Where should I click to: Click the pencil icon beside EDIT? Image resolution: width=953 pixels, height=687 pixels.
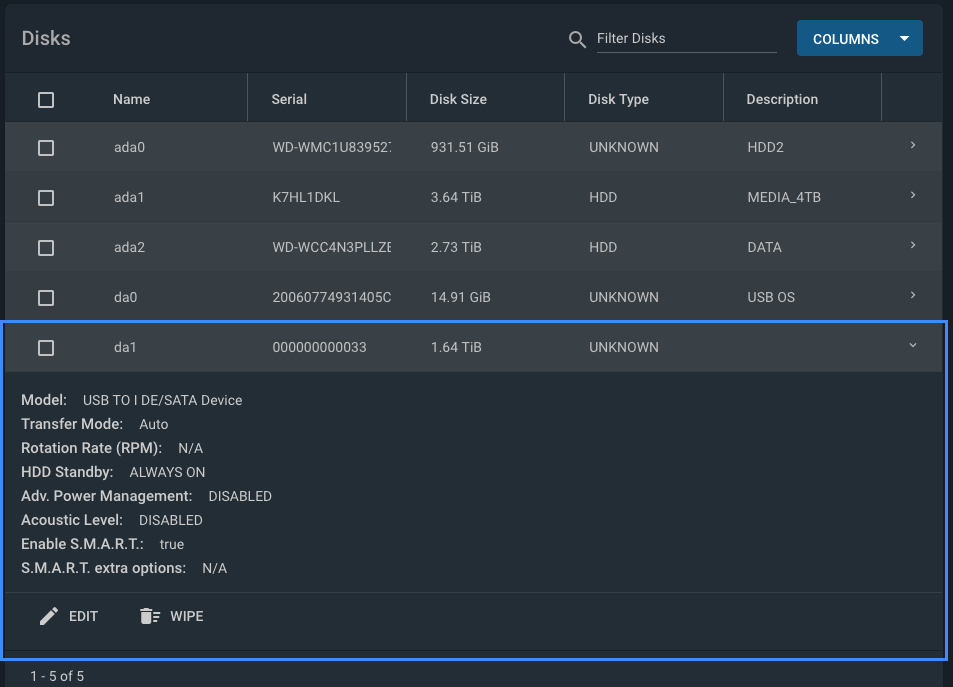(49, 616)
